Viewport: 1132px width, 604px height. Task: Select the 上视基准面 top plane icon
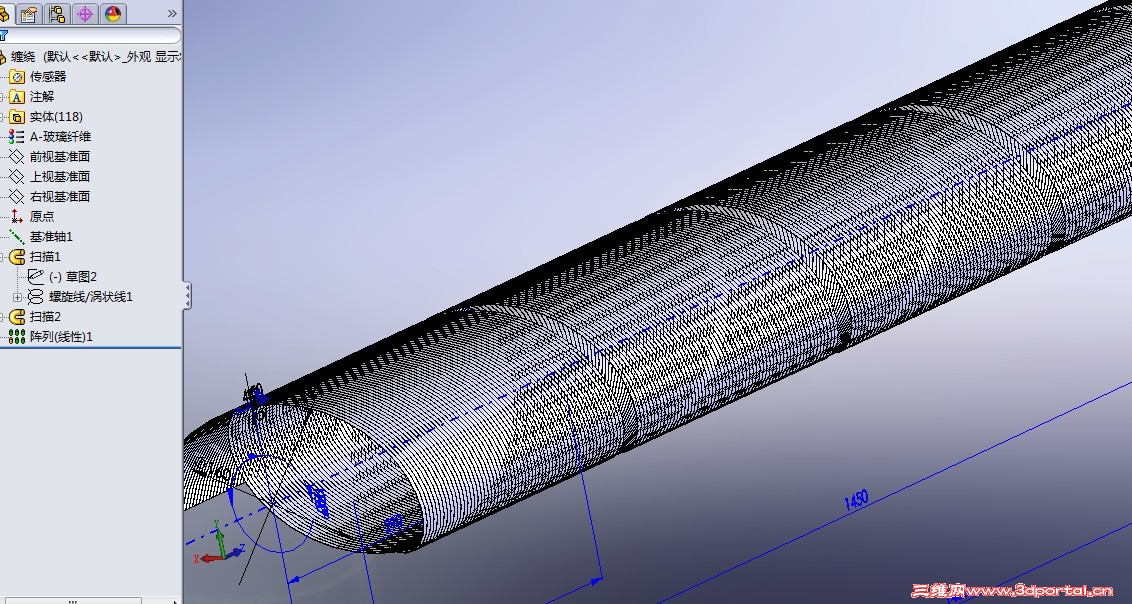point(17,176)
